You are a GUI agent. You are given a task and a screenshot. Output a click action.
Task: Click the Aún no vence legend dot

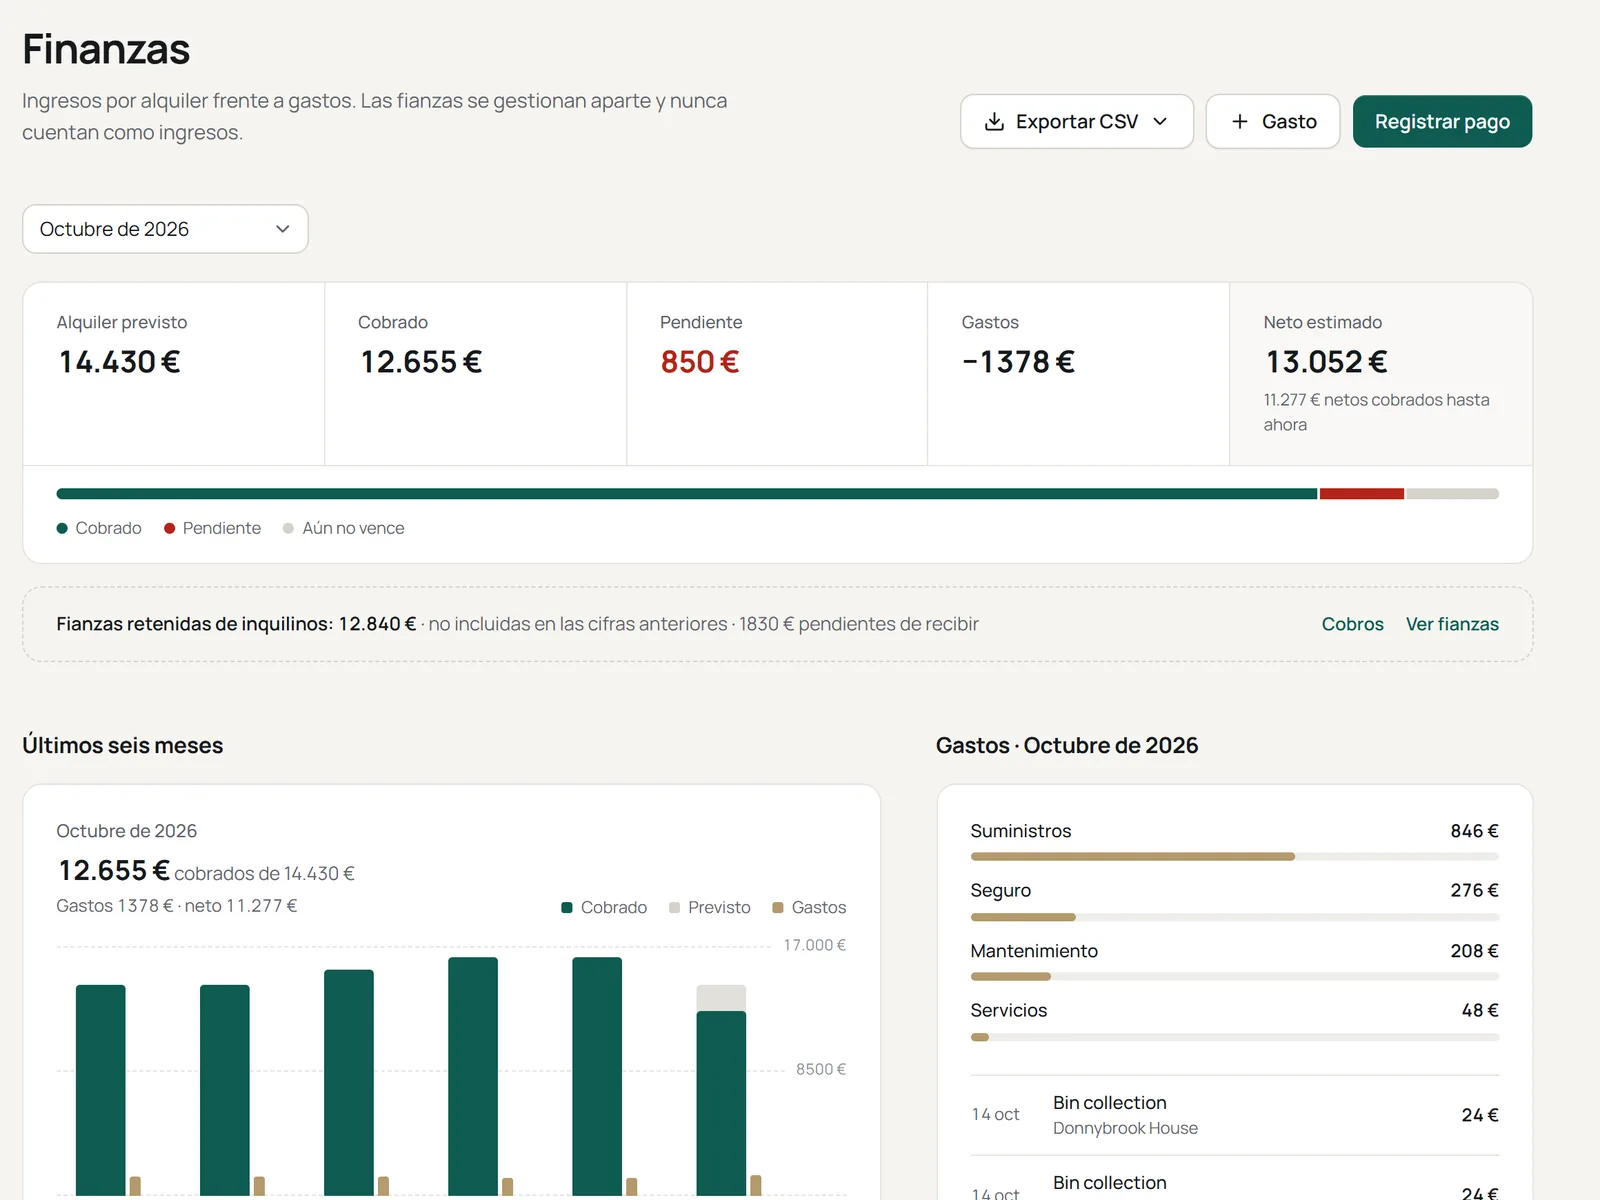point(288,528)
